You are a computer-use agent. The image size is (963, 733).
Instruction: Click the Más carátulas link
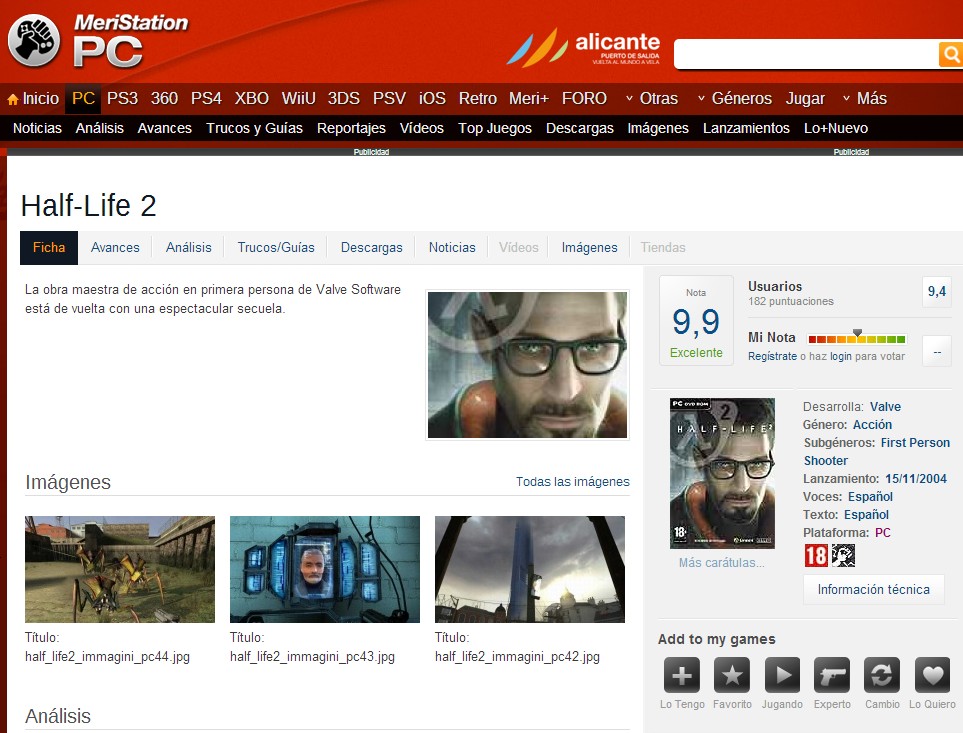click(722, 562)
